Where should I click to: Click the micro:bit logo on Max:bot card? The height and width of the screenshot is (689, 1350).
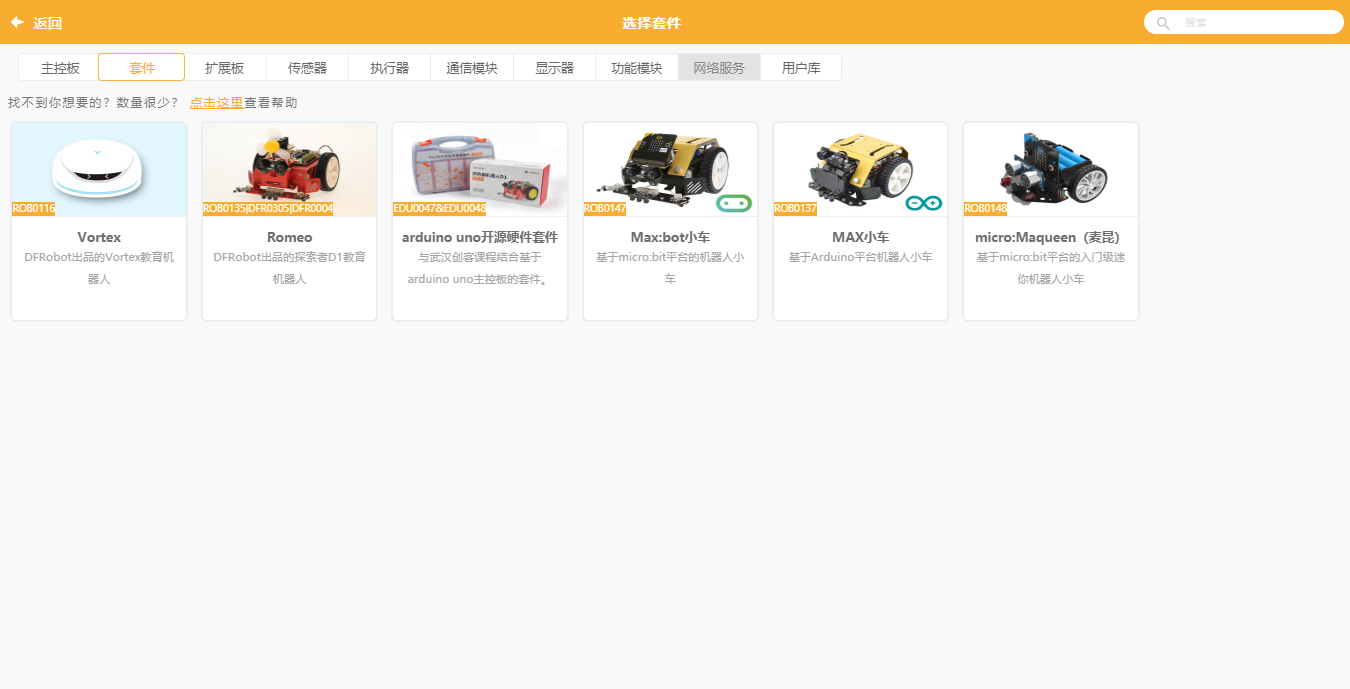click(x=733, y=203)
